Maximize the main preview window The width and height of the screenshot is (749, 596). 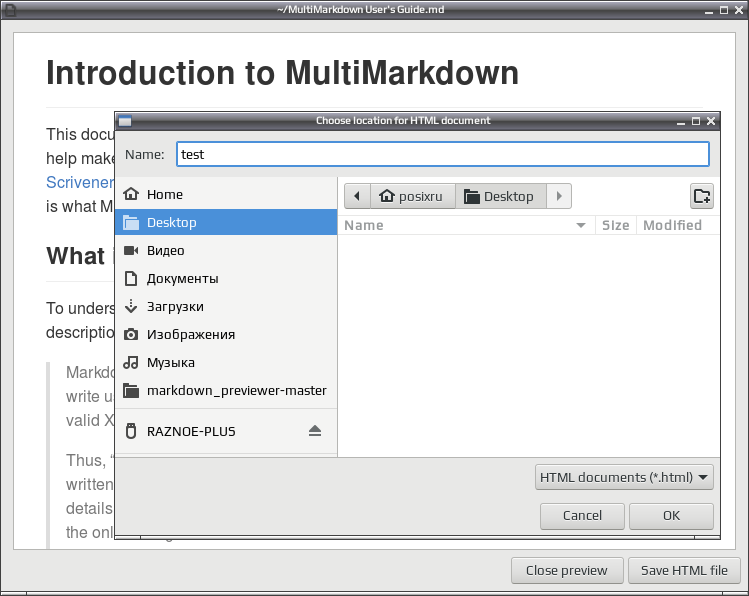724,10
